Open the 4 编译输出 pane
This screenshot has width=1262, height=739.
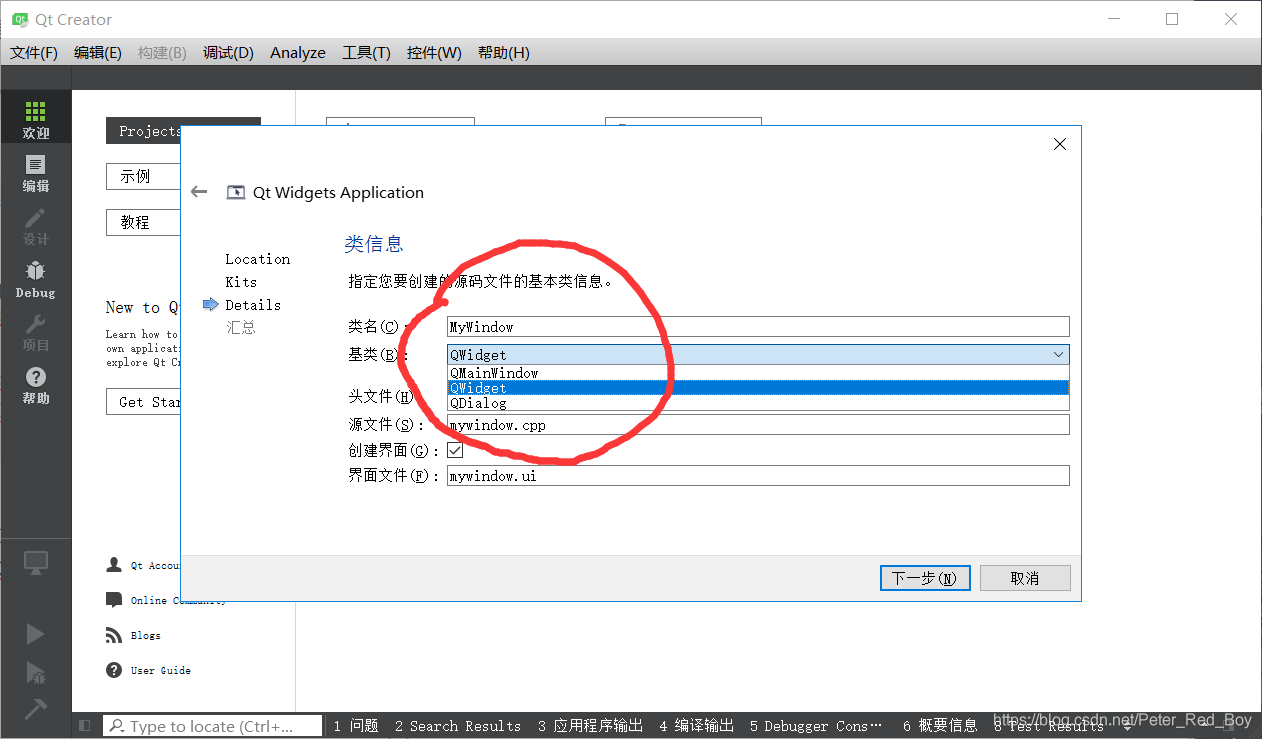pos(696,726)
